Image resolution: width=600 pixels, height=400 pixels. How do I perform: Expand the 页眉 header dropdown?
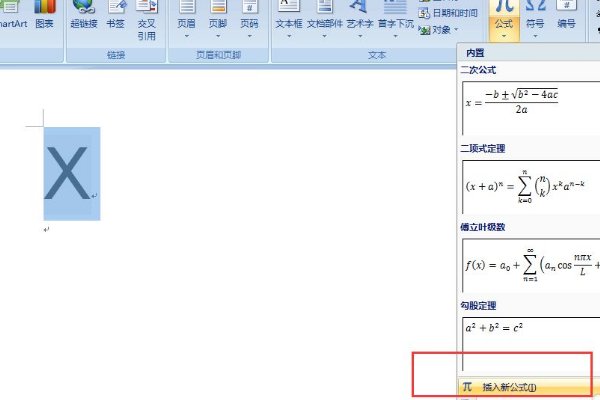coord(187,35)
